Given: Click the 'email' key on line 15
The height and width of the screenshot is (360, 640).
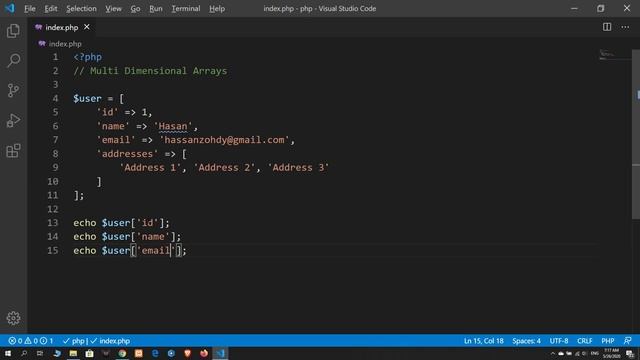Looking at the screenshot, I should click(x=156, y=251).
